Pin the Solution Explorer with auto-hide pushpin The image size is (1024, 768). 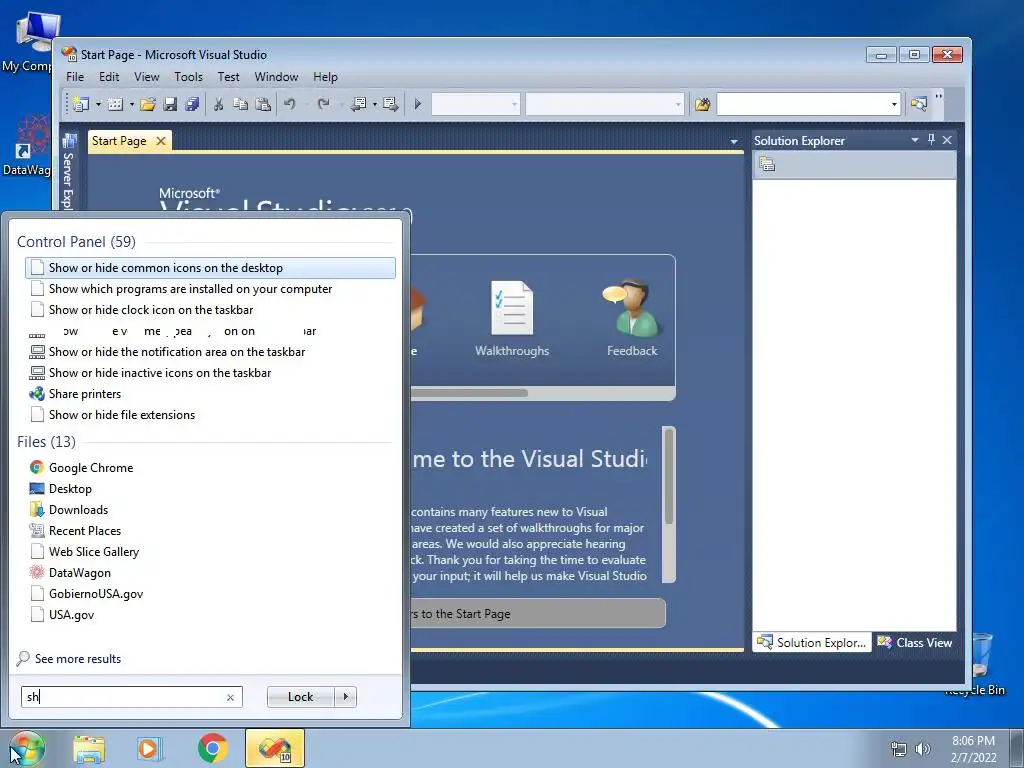[931, 140]
